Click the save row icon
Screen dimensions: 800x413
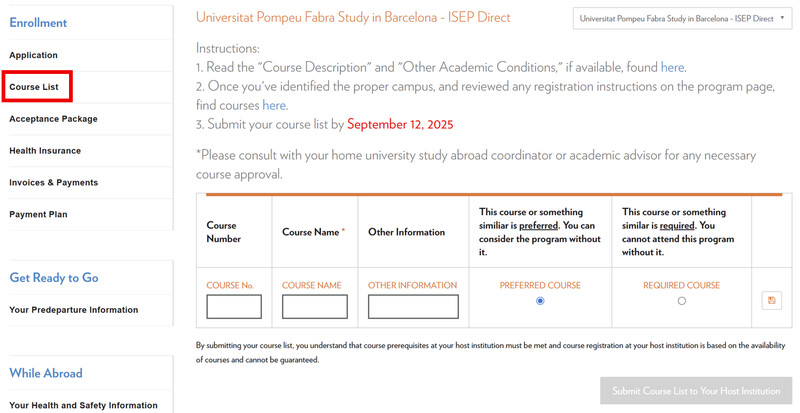pos(771,300)
